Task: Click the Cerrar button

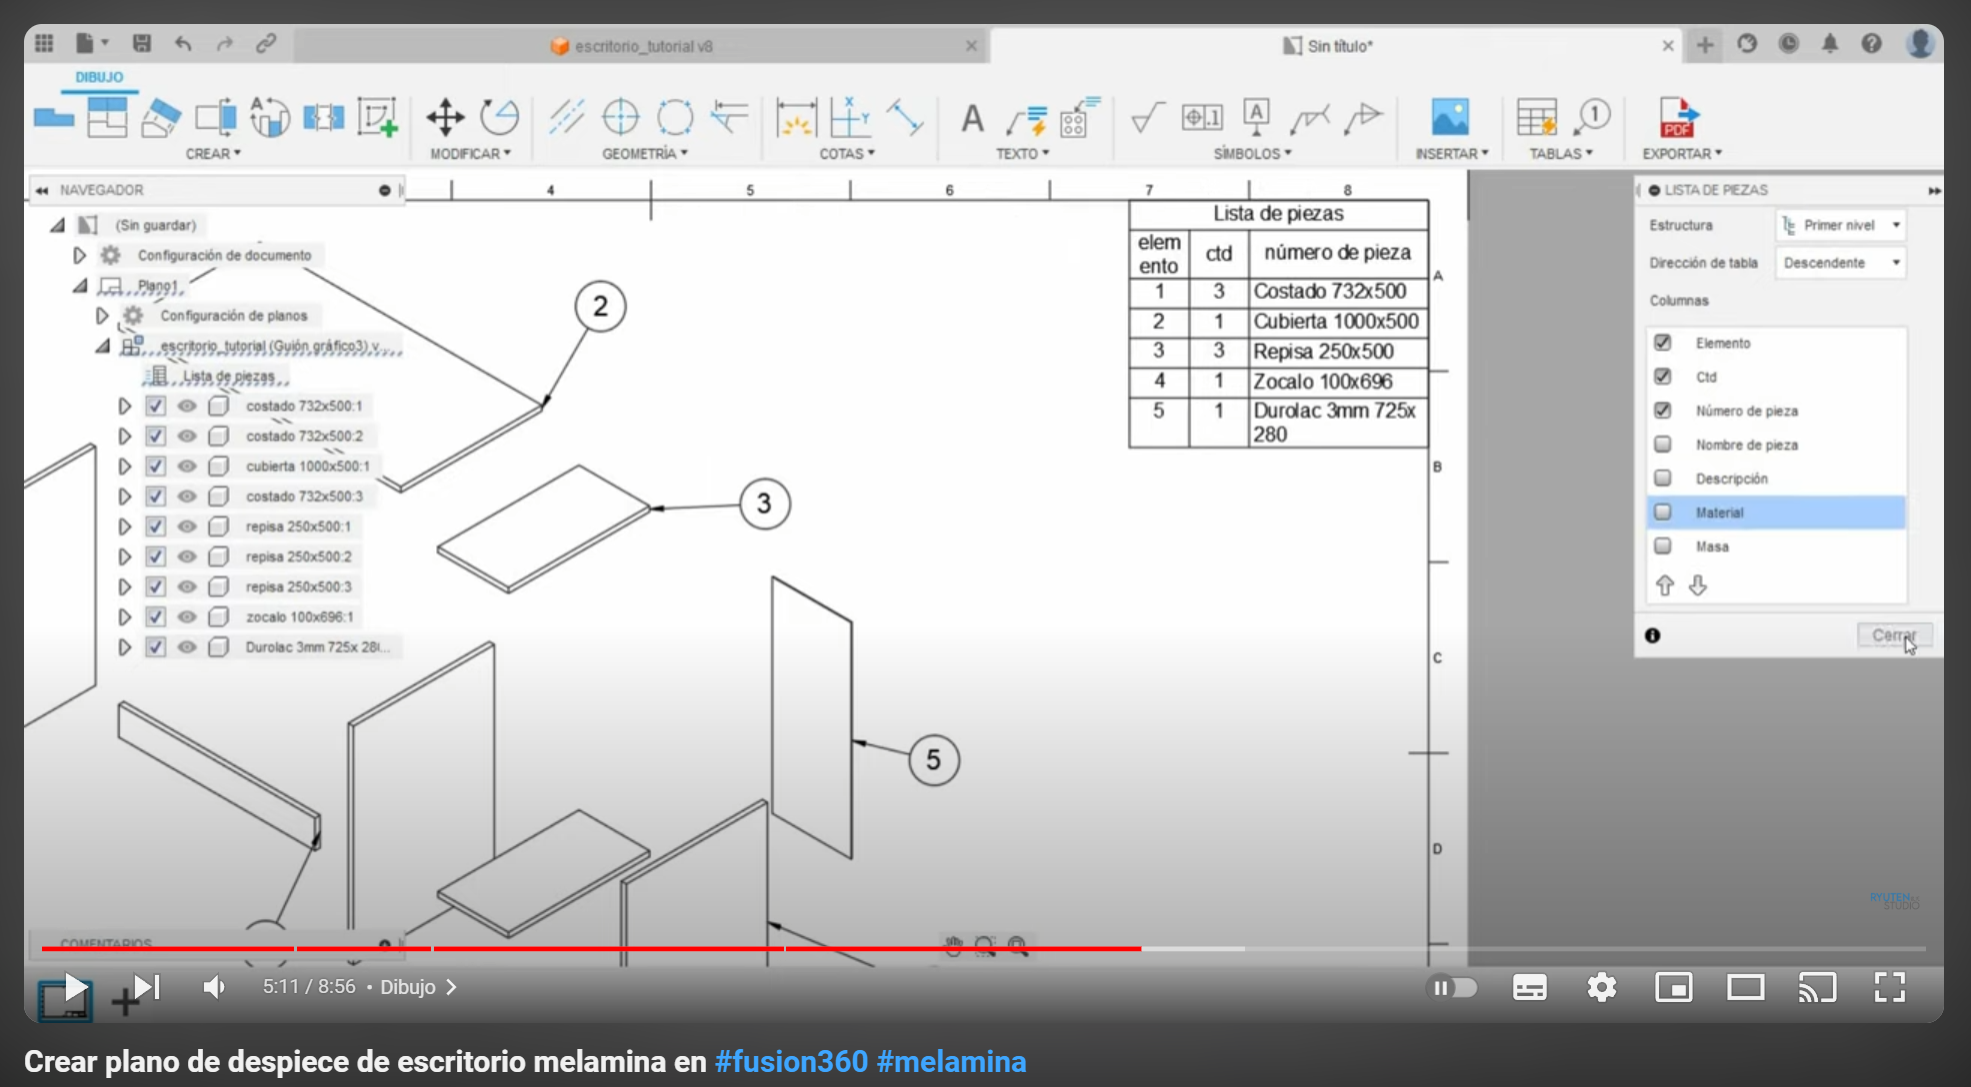Action: coord(1894,635)
